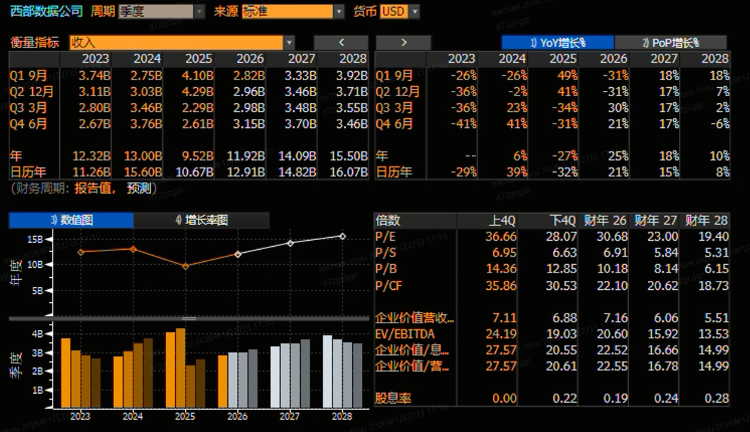The width and height of the screenshot is (750, 432).
Task: Open the 衡量指标 收入 metric selector
Action: [182, 43]
